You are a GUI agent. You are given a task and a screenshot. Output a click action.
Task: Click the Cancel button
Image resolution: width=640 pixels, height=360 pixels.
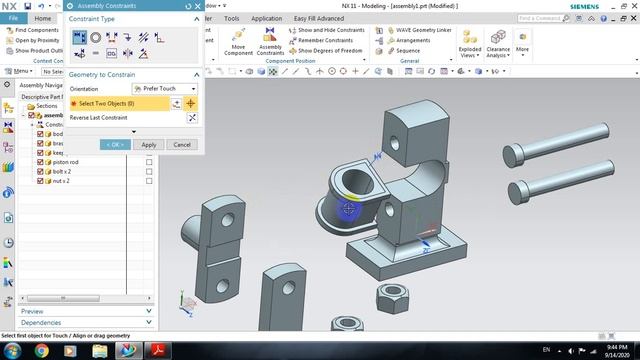(x=182, y=145)
